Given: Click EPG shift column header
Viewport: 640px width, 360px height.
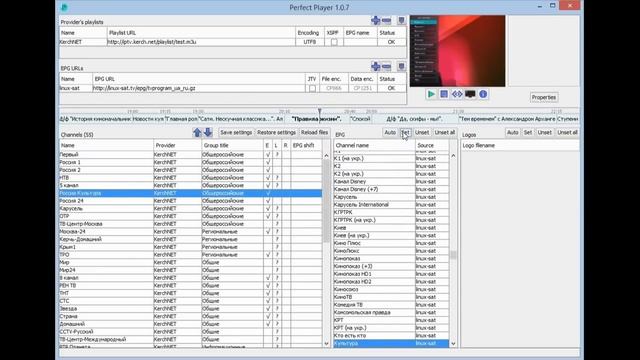Looking at the screenshot, I should tap(306, 145).
